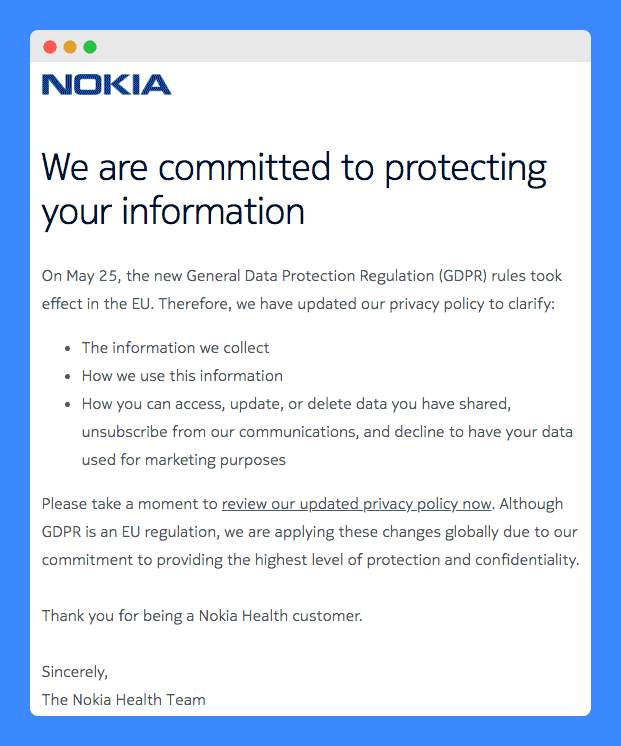The width and height of the screenshot is (621, 746).
Task: Click the line about commitment to highest protection
Action: point(310,560)
